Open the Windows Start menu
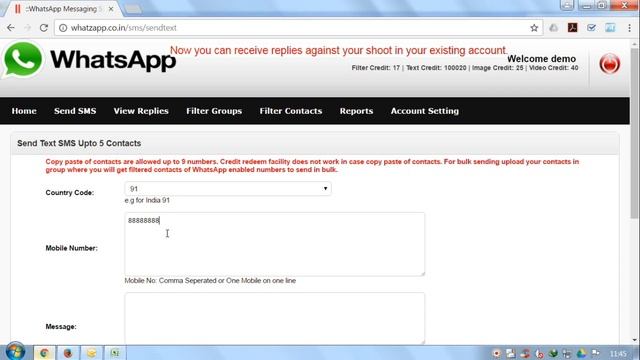 point(15,351)
